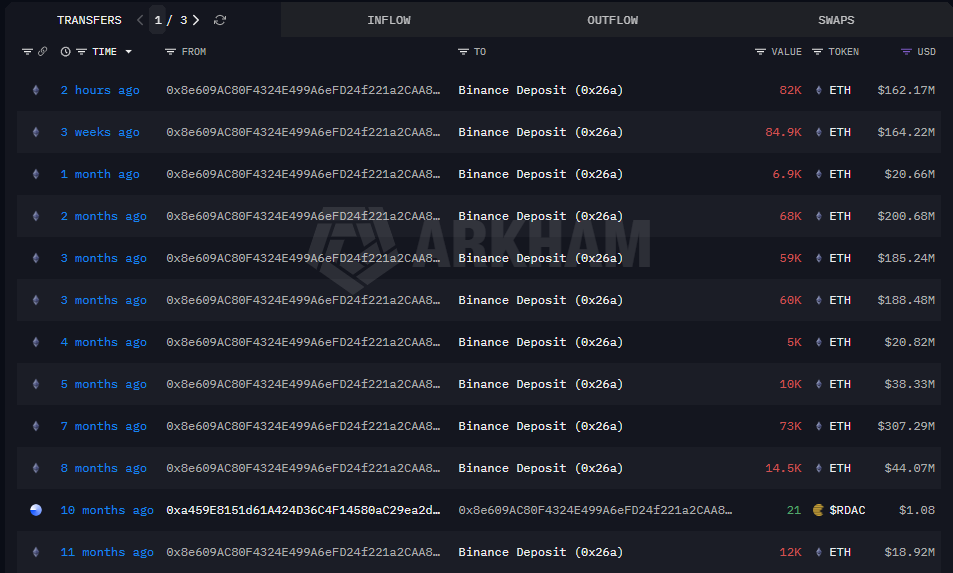The width and height of the screenshot is (953, 573).
Task: Click Ethereum chain icon in '2 hours ago' row
Action: (x=36, y=90)
